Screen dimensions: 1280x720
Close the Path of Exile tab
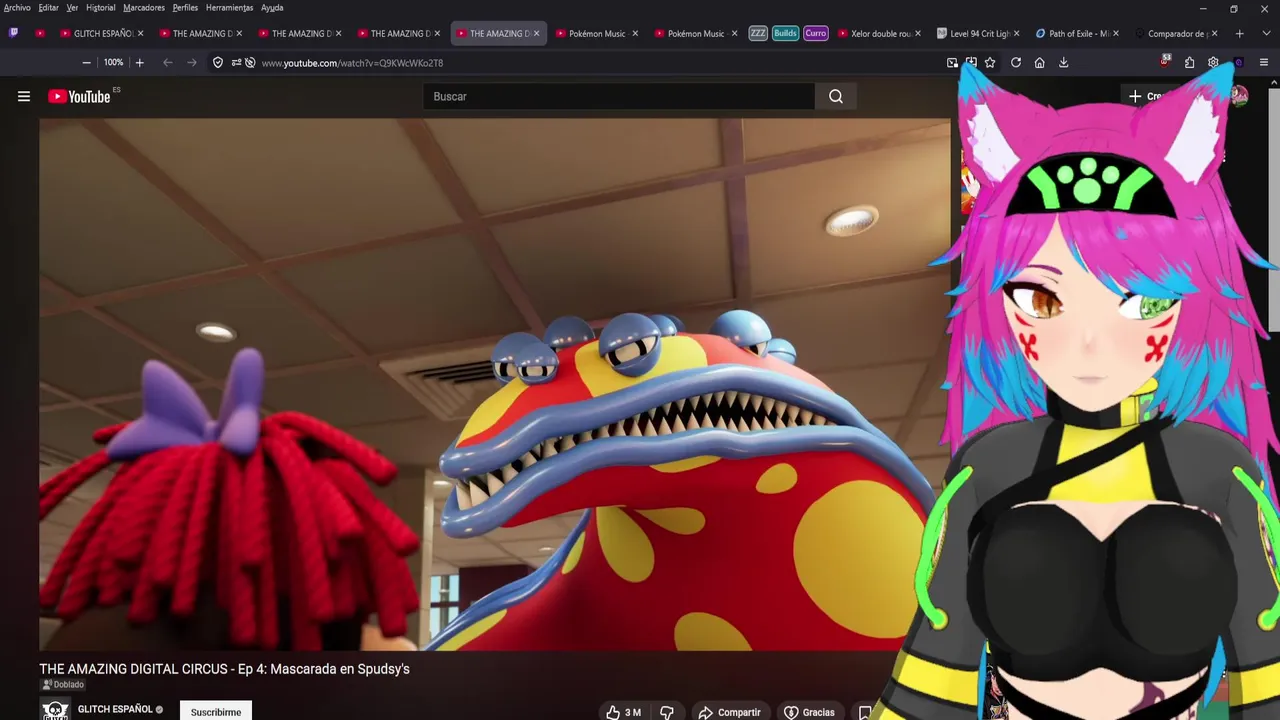point(1116,33)
